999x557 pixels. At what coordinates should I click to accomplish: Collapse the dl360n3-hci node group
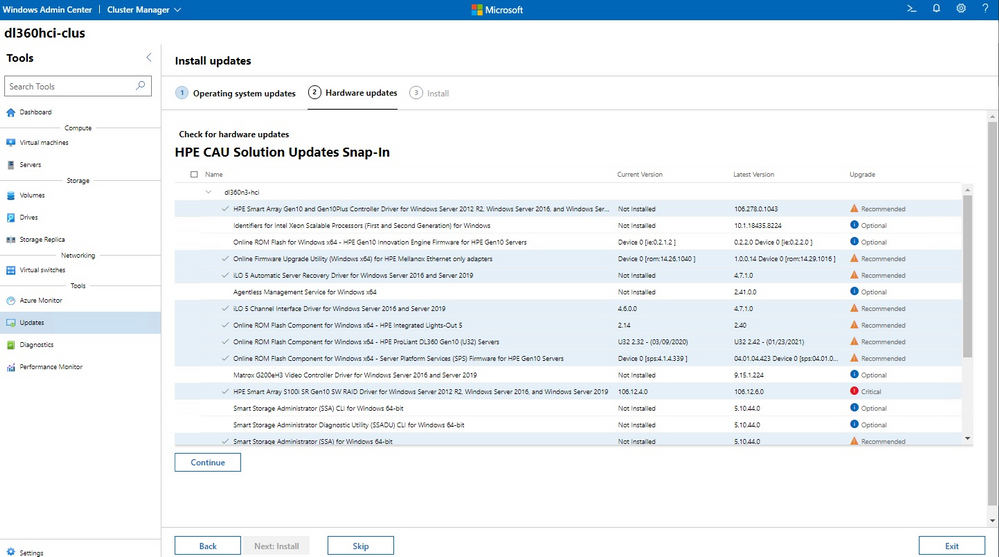coord(209,191)
